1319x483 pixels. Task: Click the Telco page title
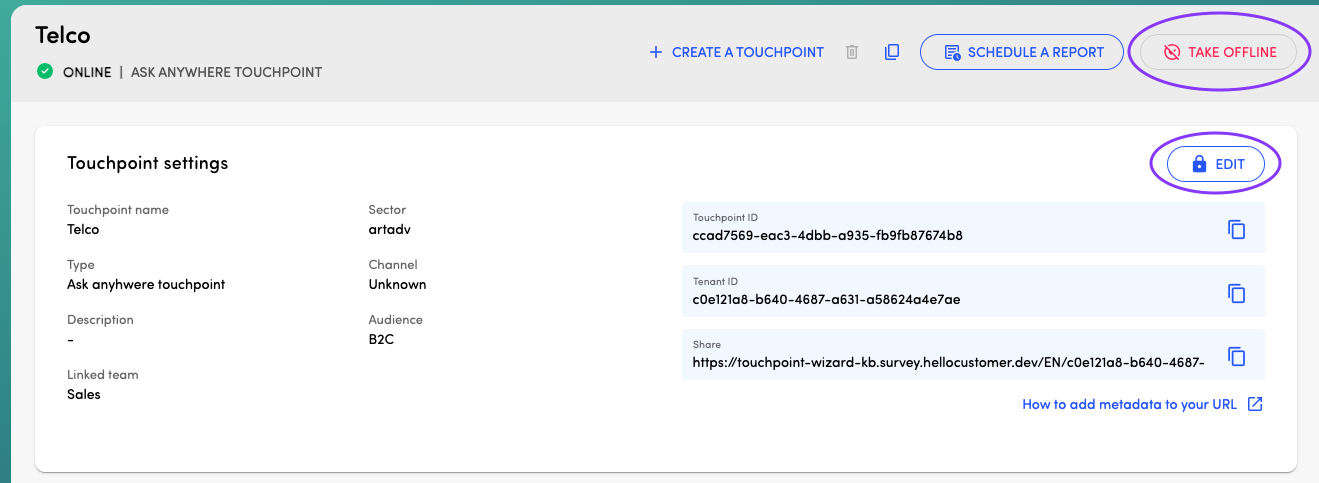click(x=63, y=35)
